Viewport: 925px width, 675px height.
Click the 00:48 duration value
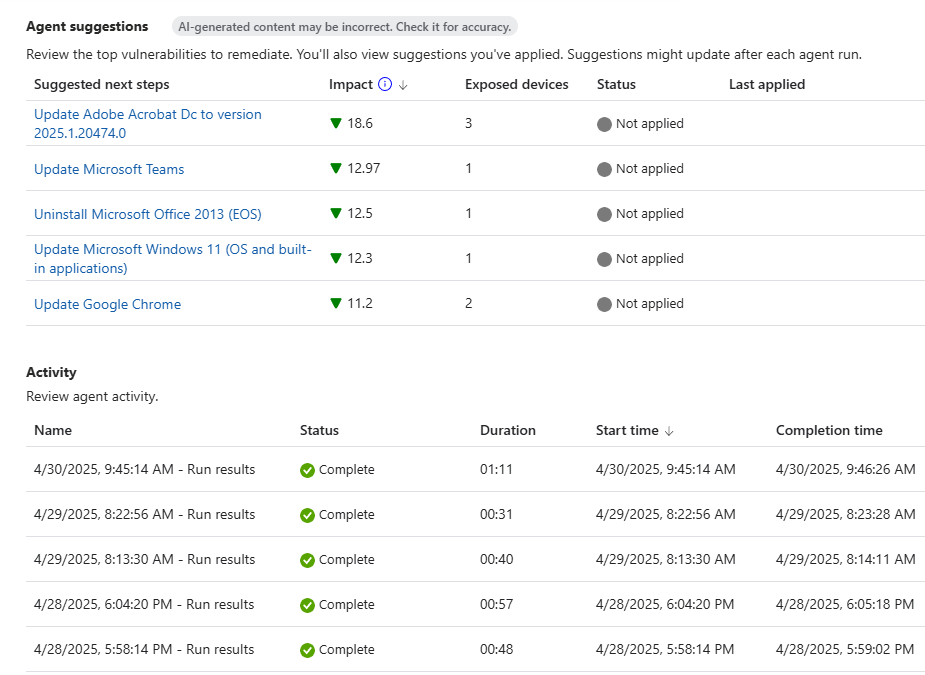(x=496, y=650)
